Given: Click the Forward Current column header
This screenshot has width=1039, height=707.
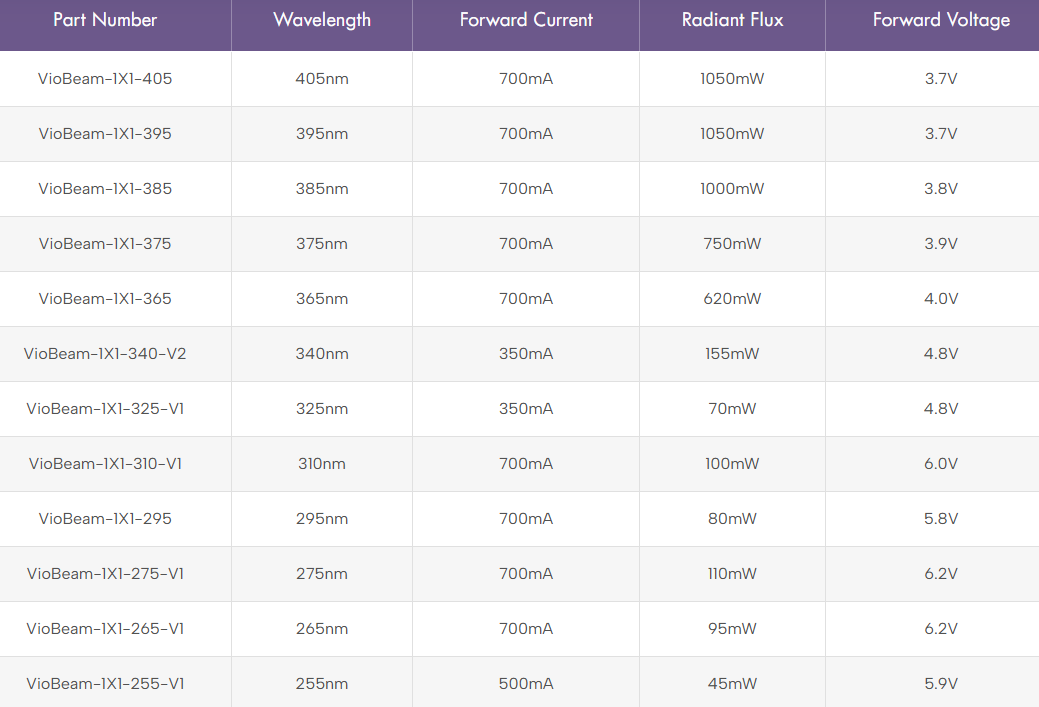Looking at the screenshot, I should [526, 20].
